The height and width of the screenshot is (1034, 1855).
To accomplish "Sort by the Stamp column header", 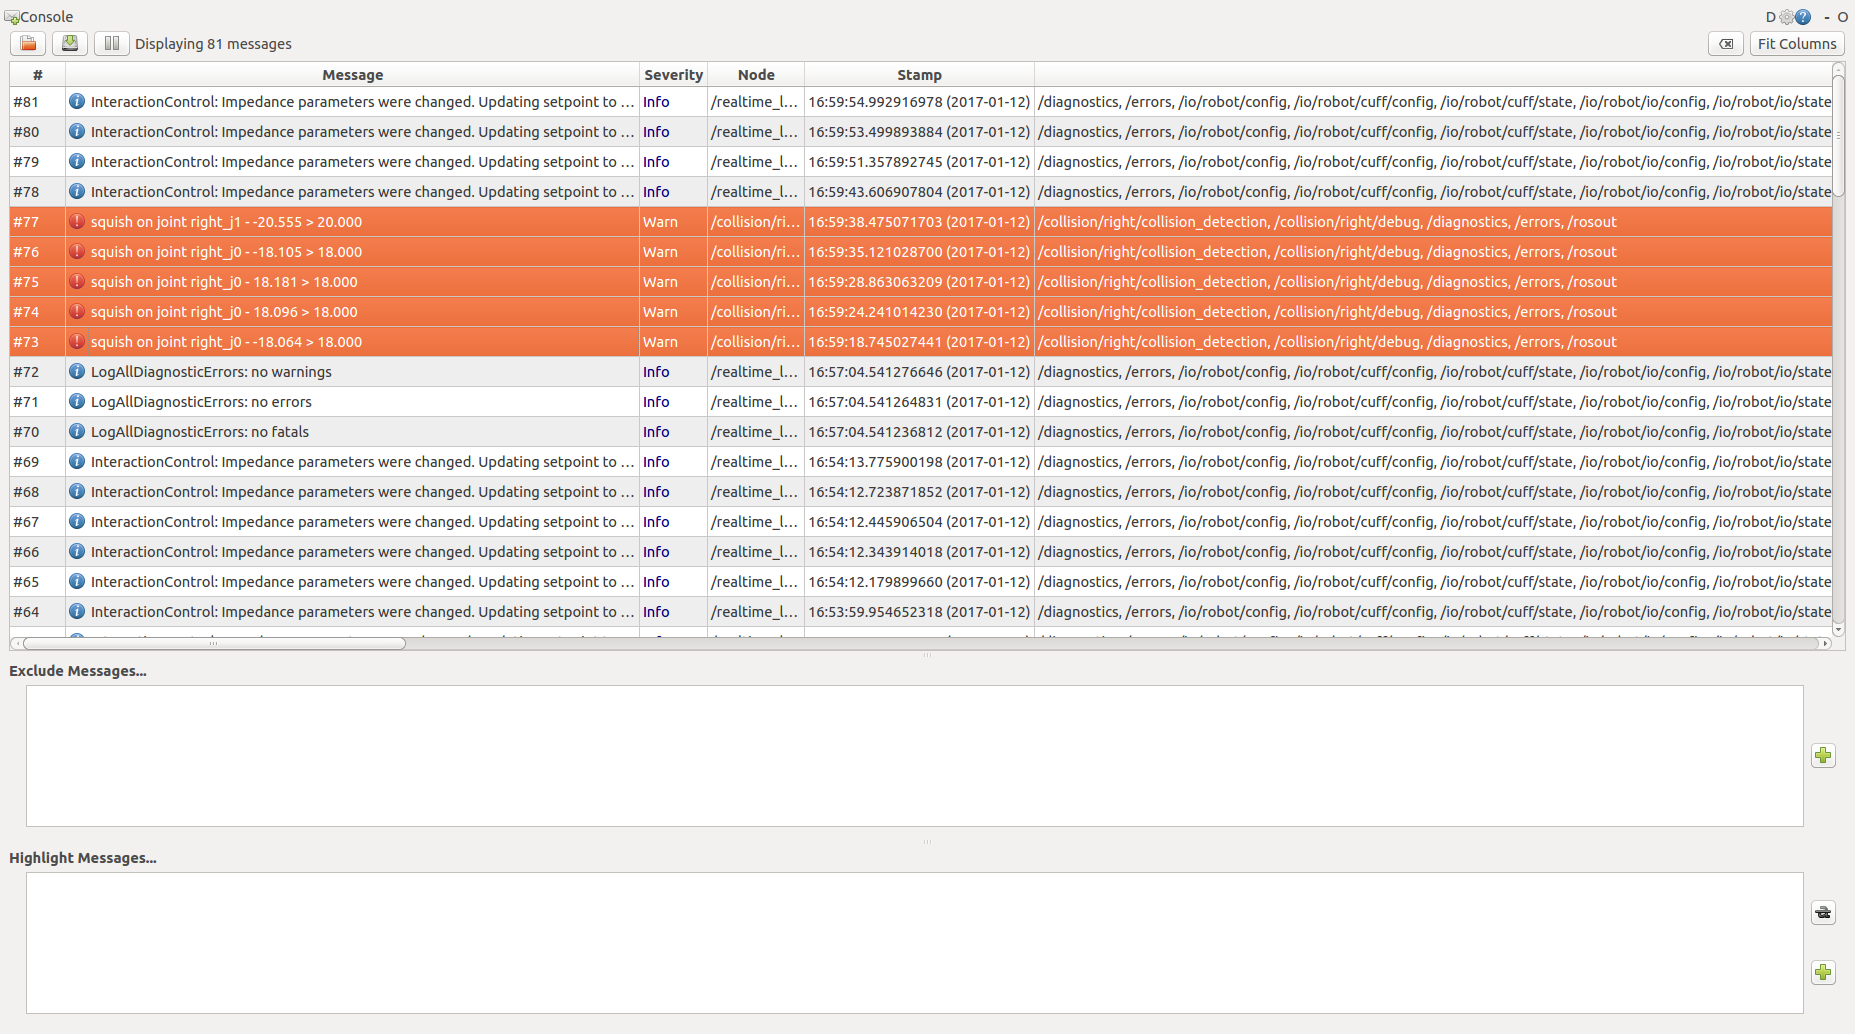I will [x=919, y=75].
